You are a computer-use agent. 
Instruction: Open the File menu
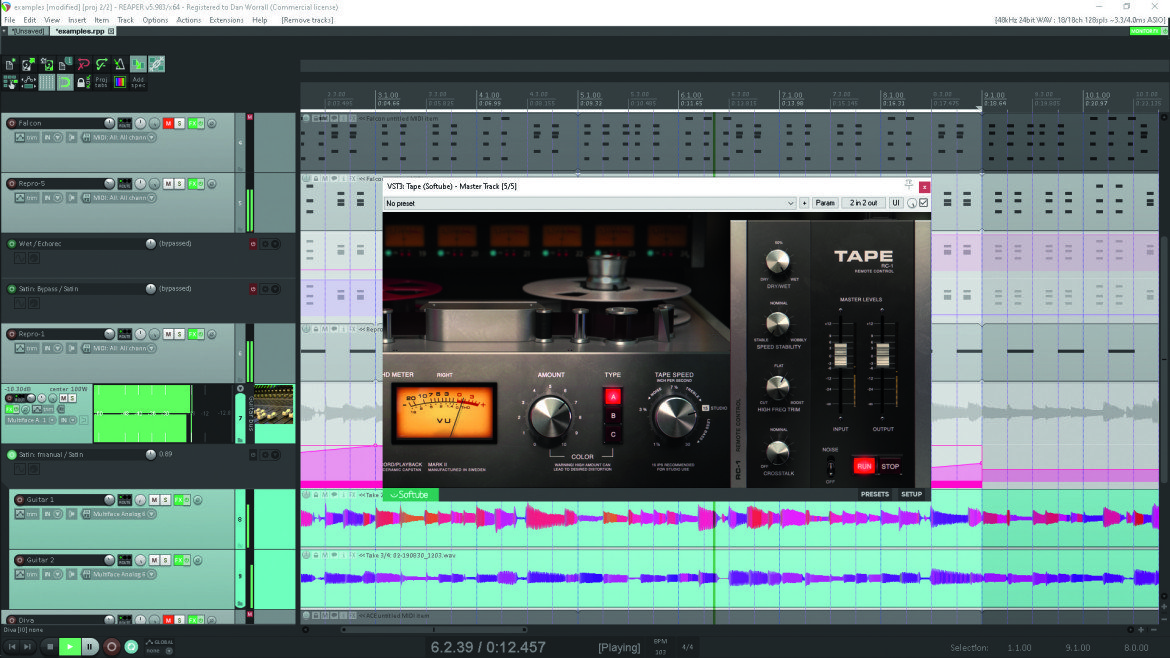tap(10, 20)
